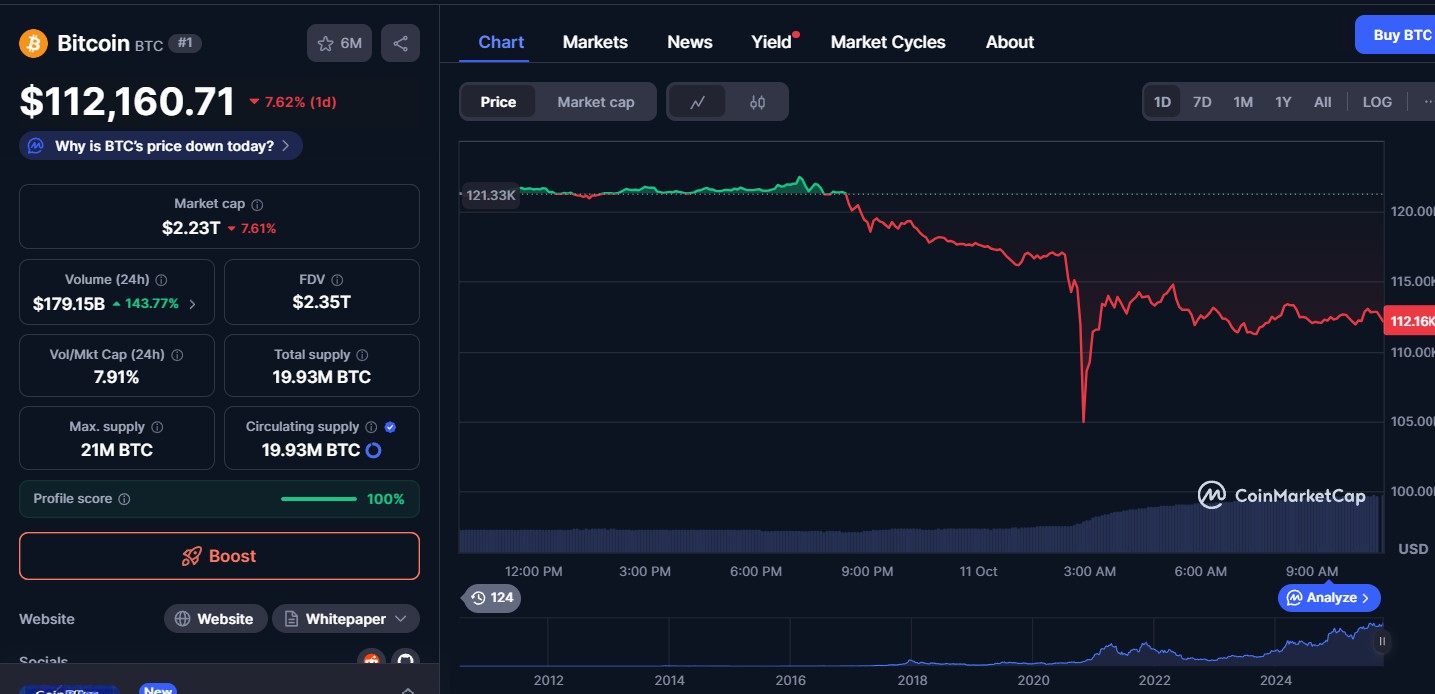Click the share icon button
Image resolution: width=1435 pixels, height=694 pixels.
tap(400, 43)
